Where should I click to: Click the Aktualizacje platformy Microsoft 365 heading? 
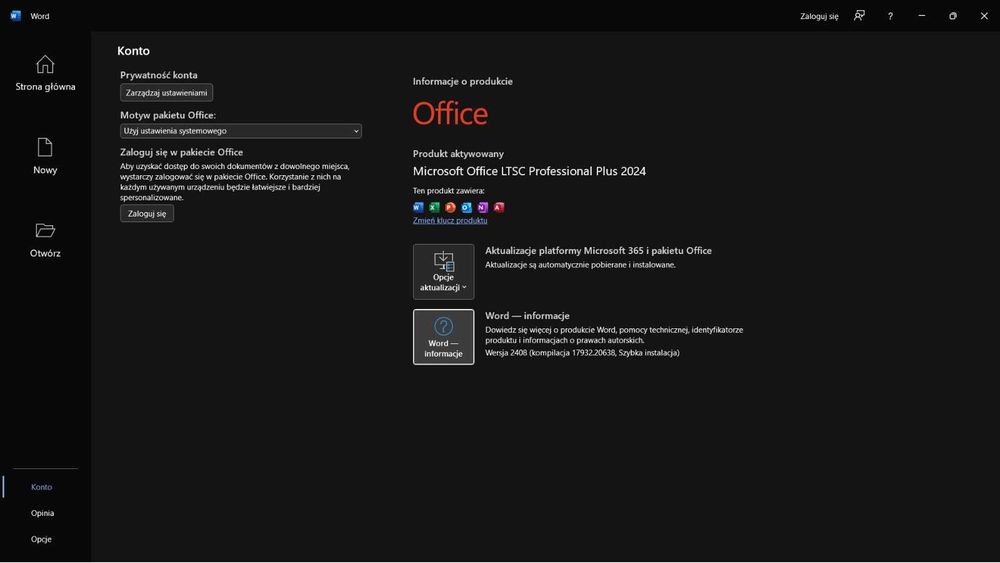pyautogui.click(x=598, y=251)
